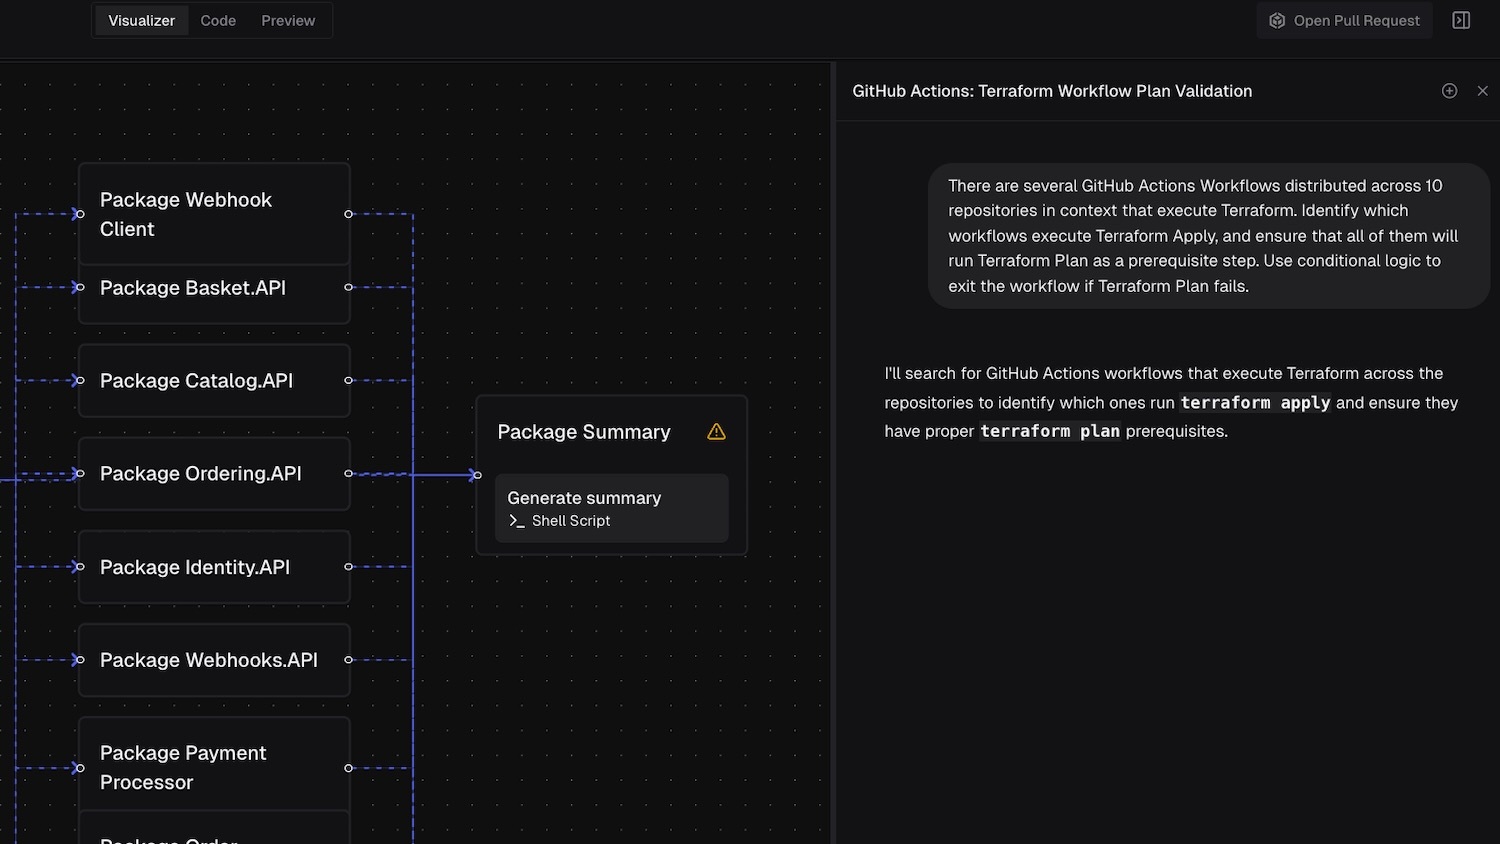Switch to the Visualizer tab
Screen dimensions: 1500x844
(141, 21)
